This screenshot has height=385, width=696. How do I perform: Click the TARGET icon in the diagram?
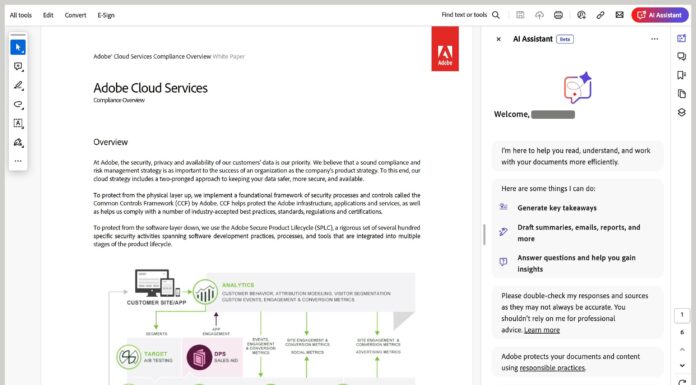128,357
